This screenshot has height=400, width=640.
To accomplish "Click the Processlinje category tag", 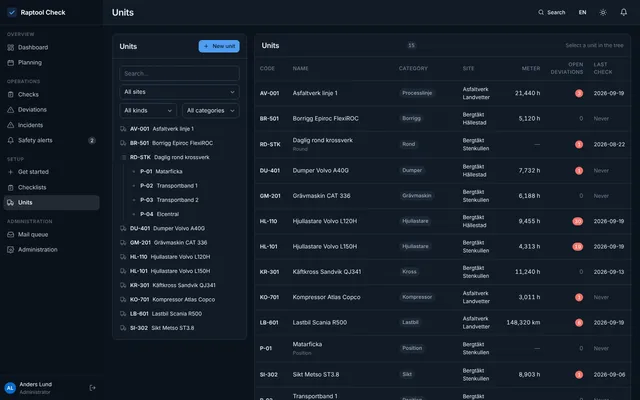I will [x=417, y=93].
